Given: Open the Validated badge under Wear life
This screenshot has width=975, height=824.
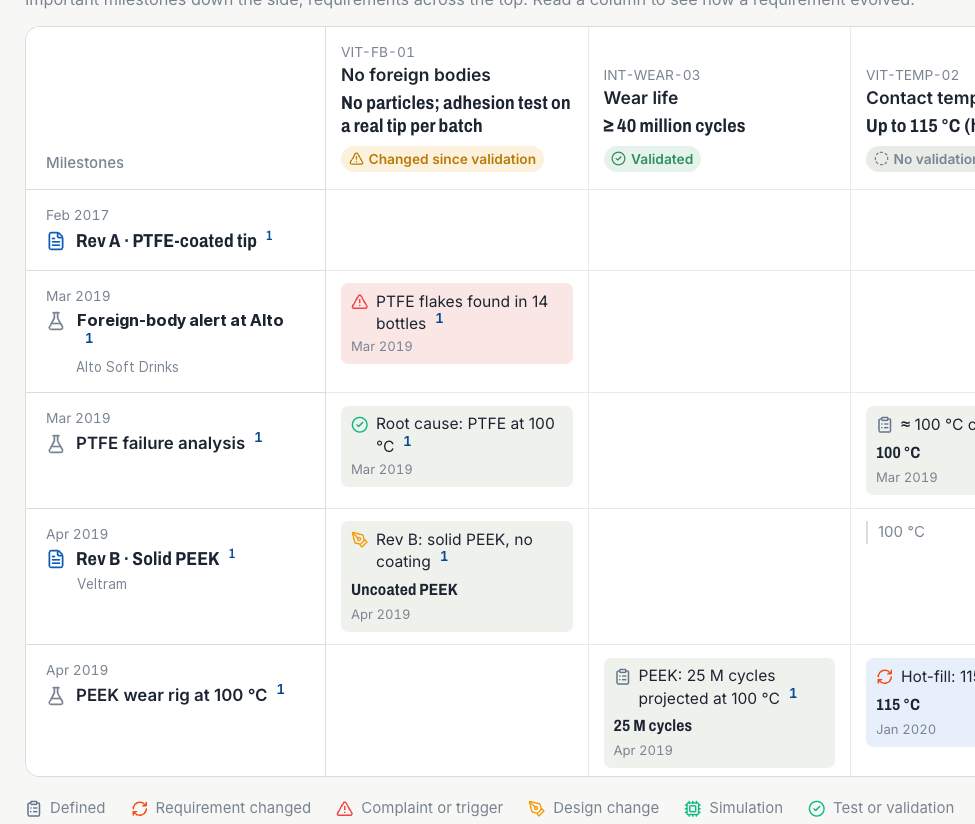Looking at the screenshot, I should click(652, 159).
